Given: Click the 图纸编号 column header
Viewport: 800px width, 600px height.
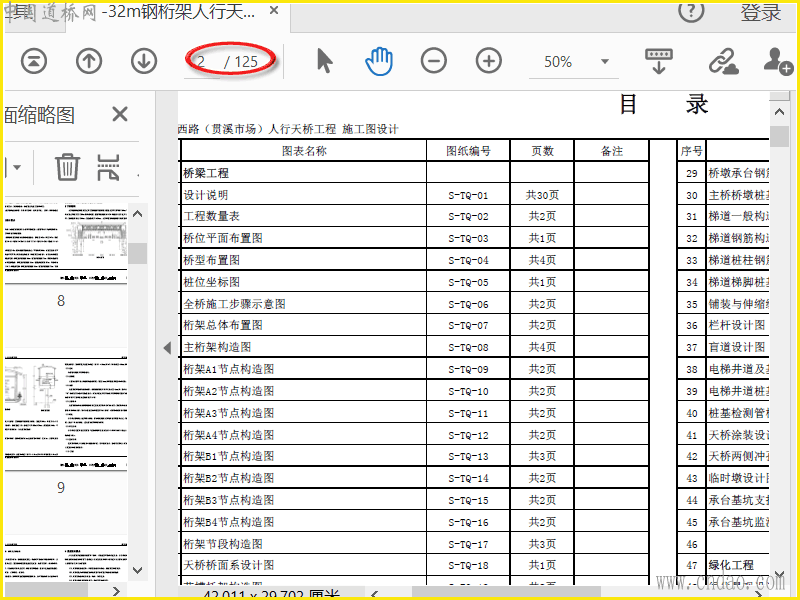Looking at the screenshot, I should [468, 151].
